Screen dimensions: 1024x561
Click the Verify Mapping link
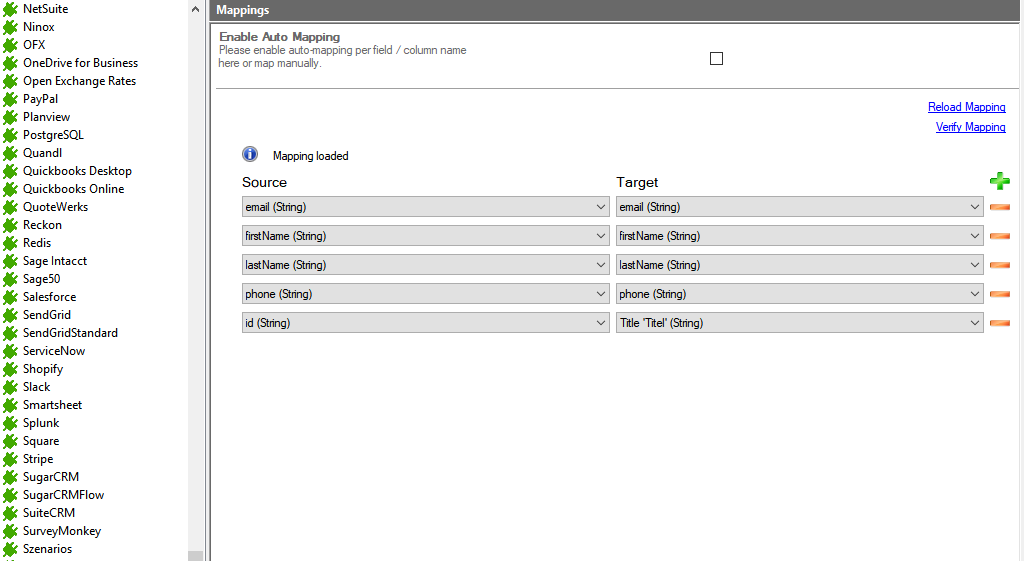click(970, 127)
